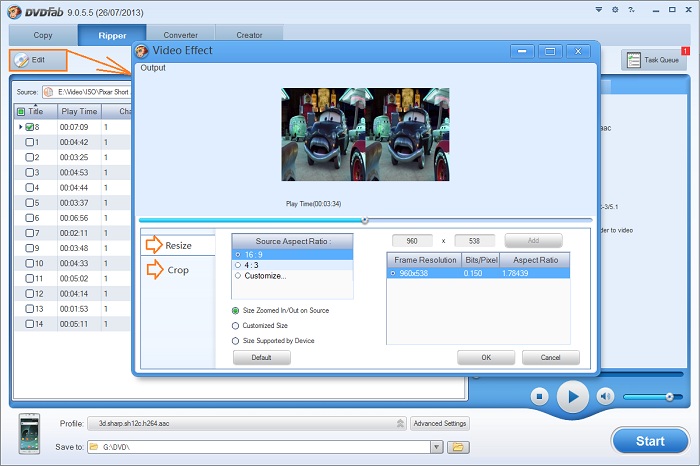The width and height of the screenshot is (700, 466).
Task: Mute the preview volume speaker icon
Action: pyautogui.click(x=605, y=396)
